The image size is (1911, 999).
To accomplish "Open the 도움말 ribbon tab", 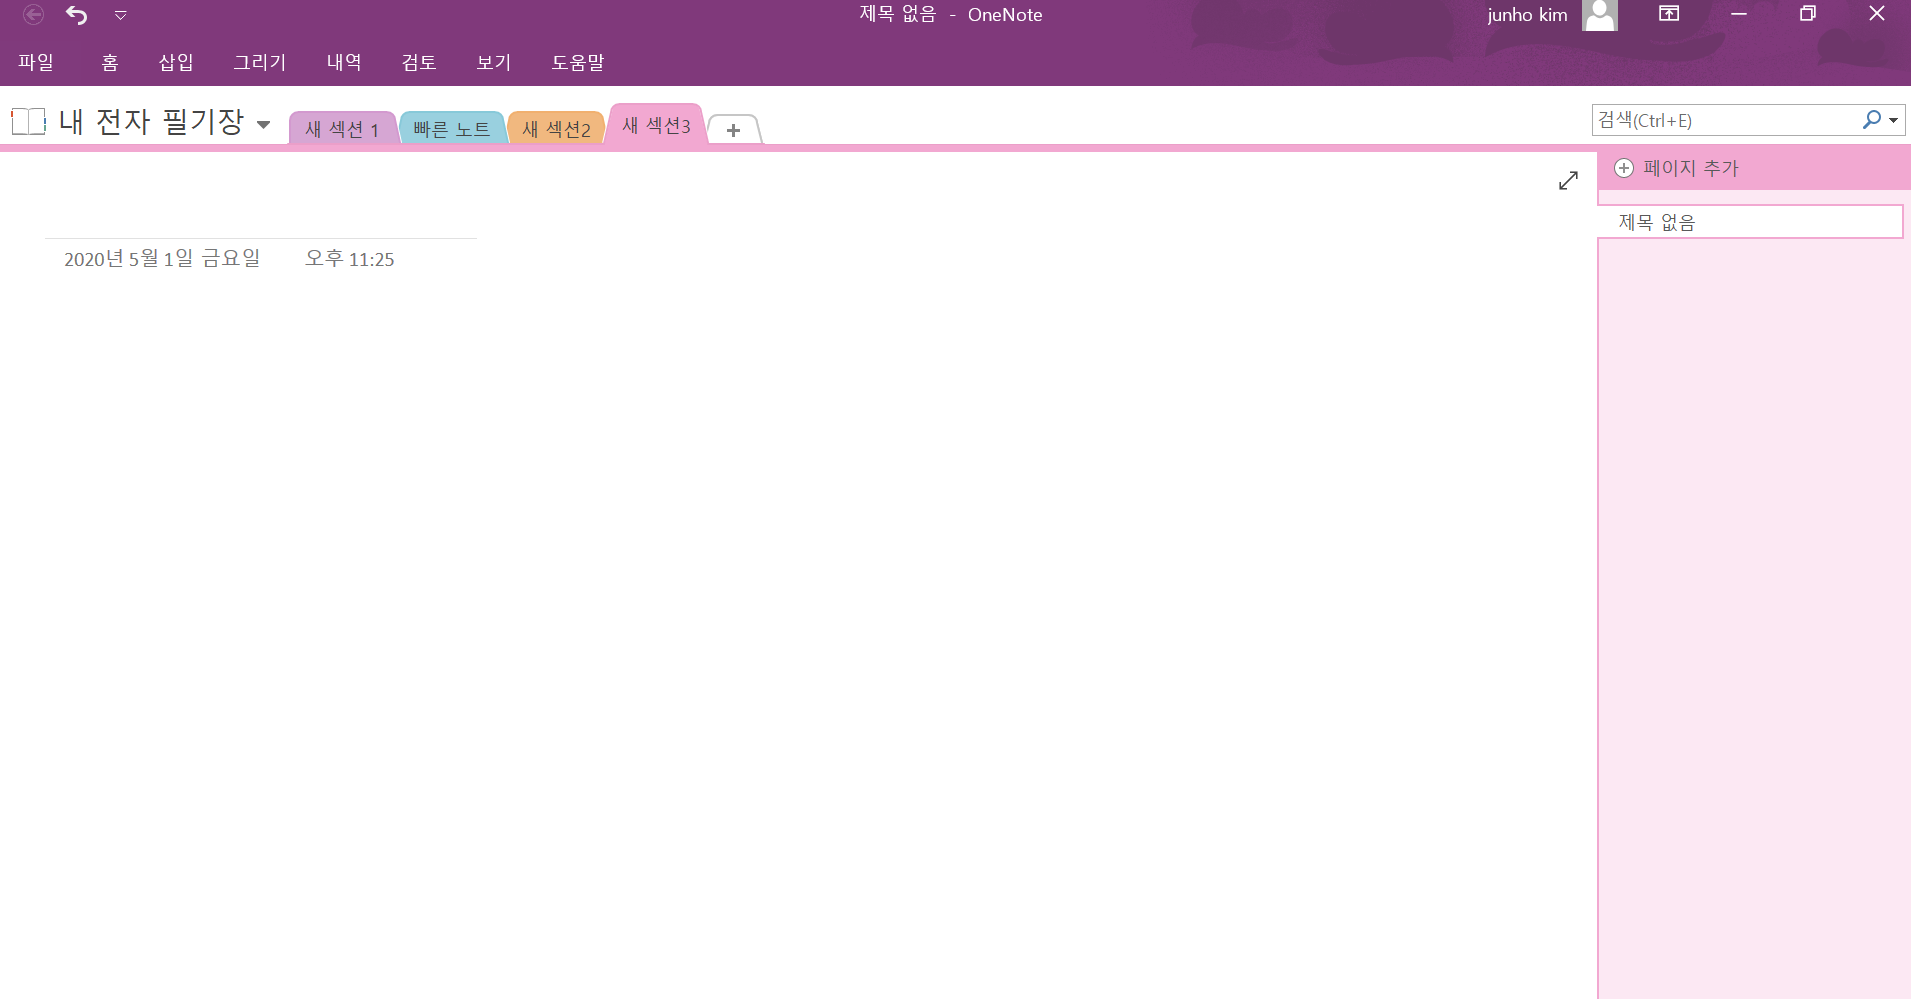I will (578, 62).
